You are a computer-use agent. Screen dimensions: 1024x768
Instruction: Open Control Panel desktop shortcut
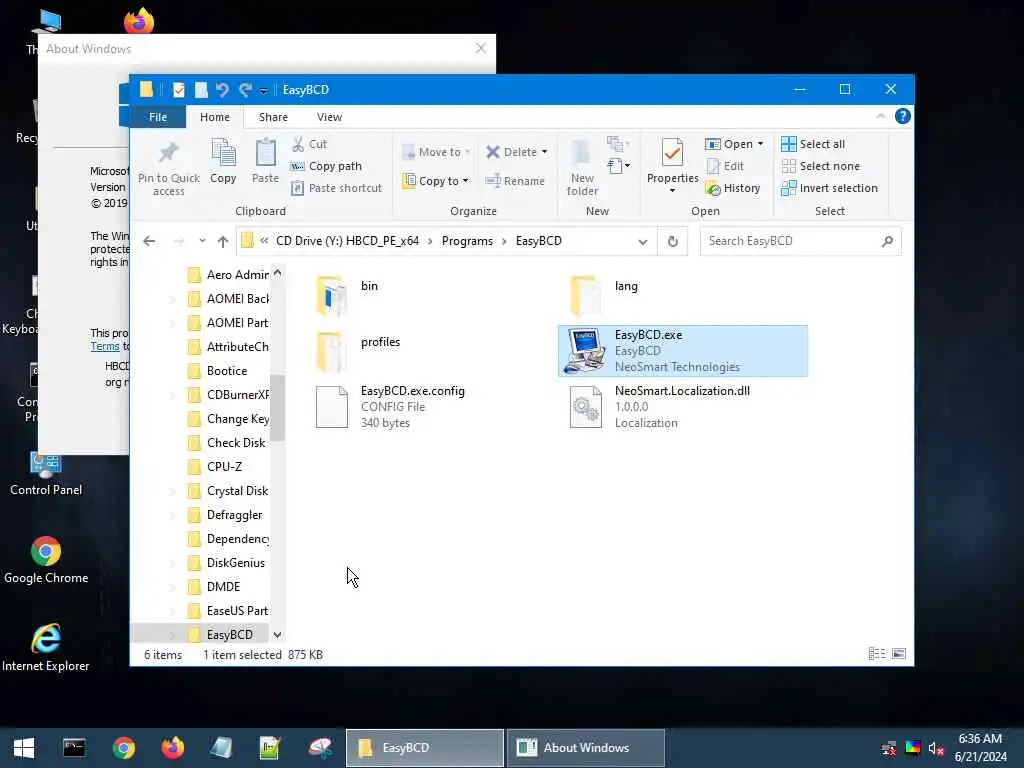tap(46, 474)
